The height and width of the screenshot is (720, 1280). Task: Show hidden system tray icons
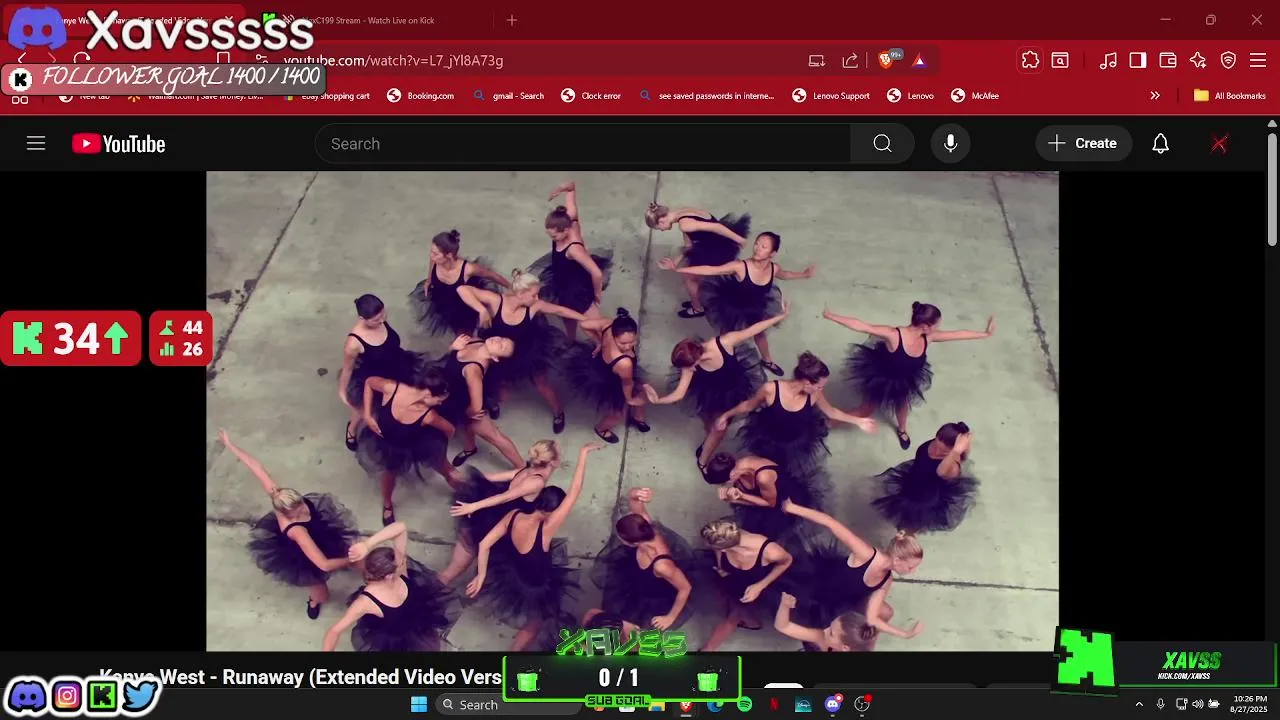(1138, 704)
